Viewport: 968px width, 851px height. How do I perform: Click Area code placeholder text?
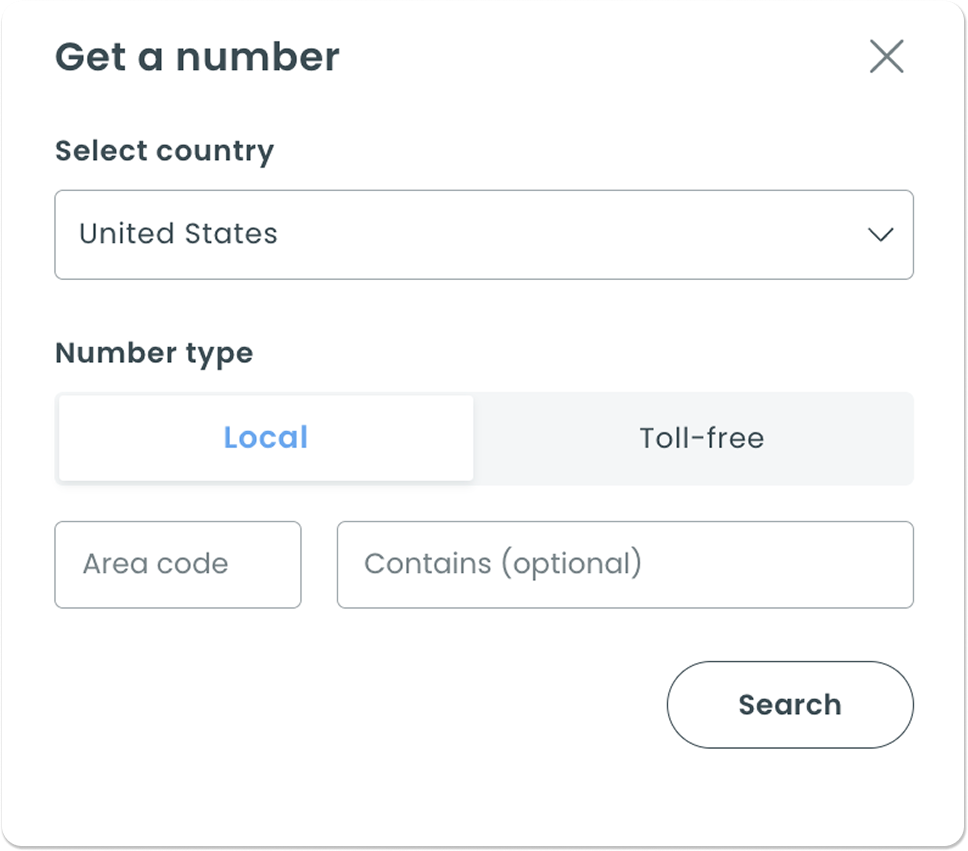point(156,564)
